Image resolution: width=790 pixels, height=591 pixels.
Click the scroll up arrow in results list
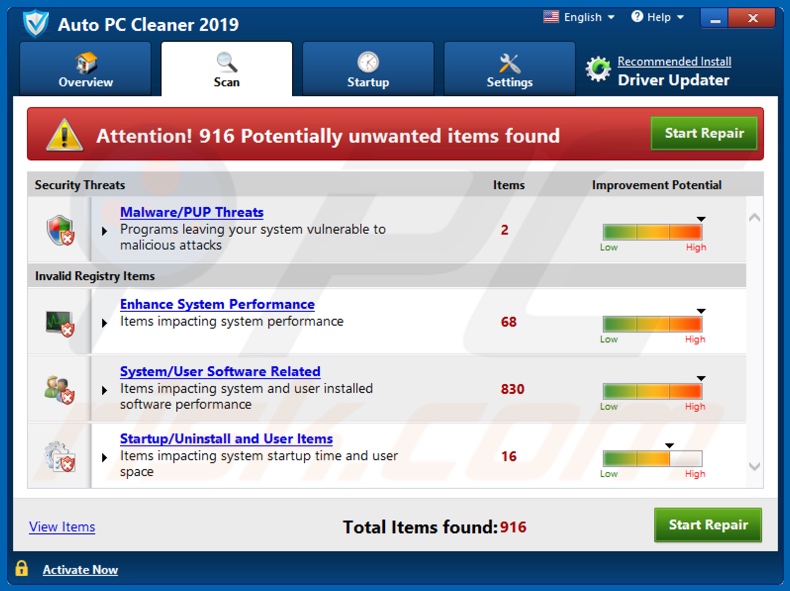click(x=754, y=218)
